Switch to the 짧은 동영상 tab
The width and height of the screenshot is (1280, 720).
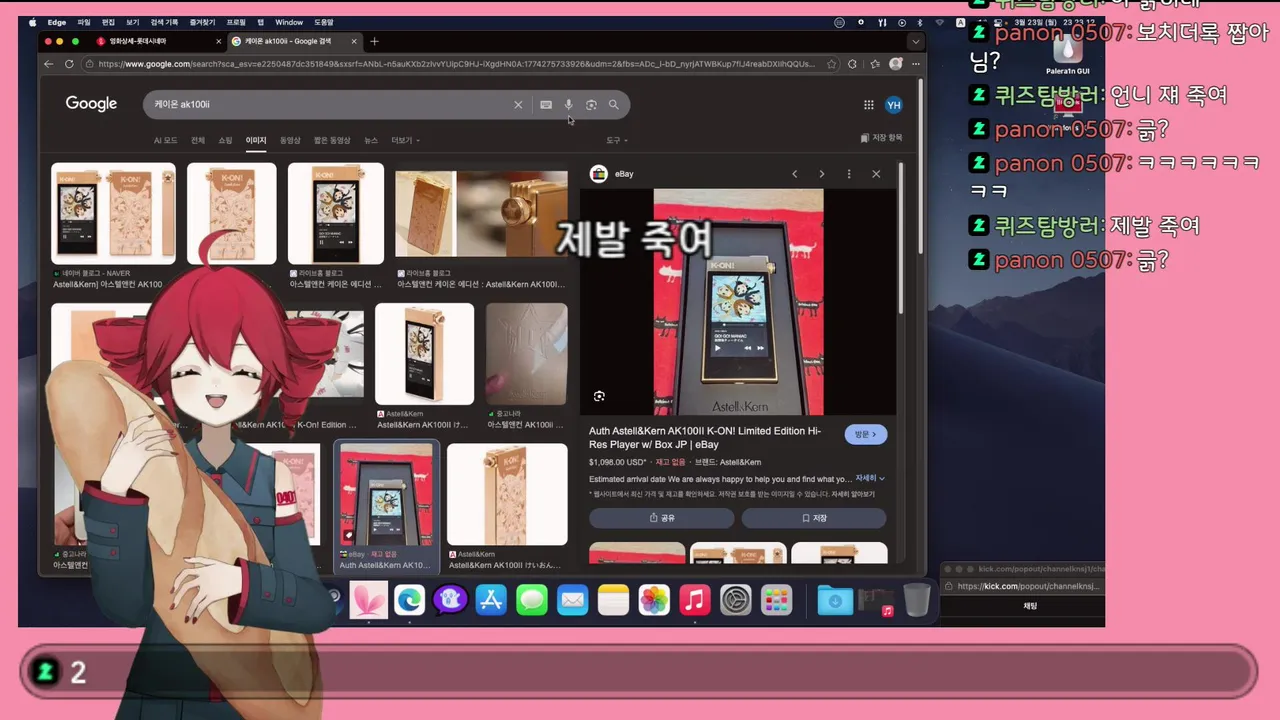click(332, 140)
